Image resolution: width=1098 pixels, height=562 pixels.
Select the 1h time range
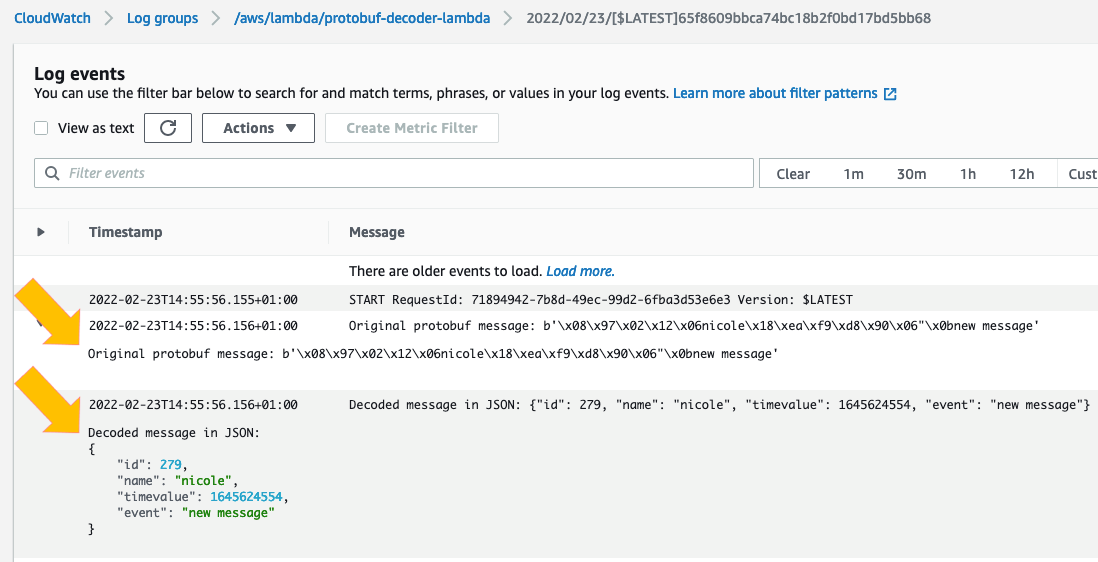point(967,173)
